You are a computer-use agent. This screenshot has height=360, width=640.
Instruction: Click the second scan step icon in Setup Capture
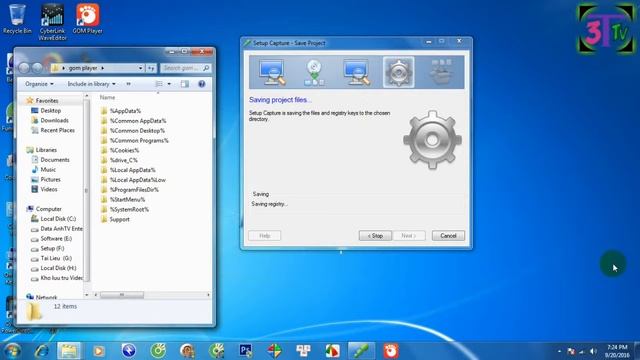pyautogui.click(x=357, y=73)
